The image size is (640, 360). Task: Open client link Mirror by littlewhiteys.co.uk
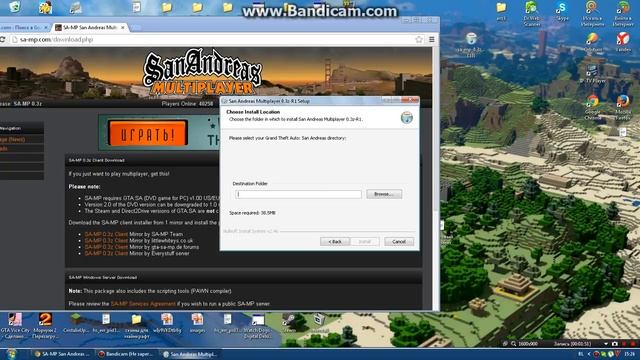(x=106, y=241)
